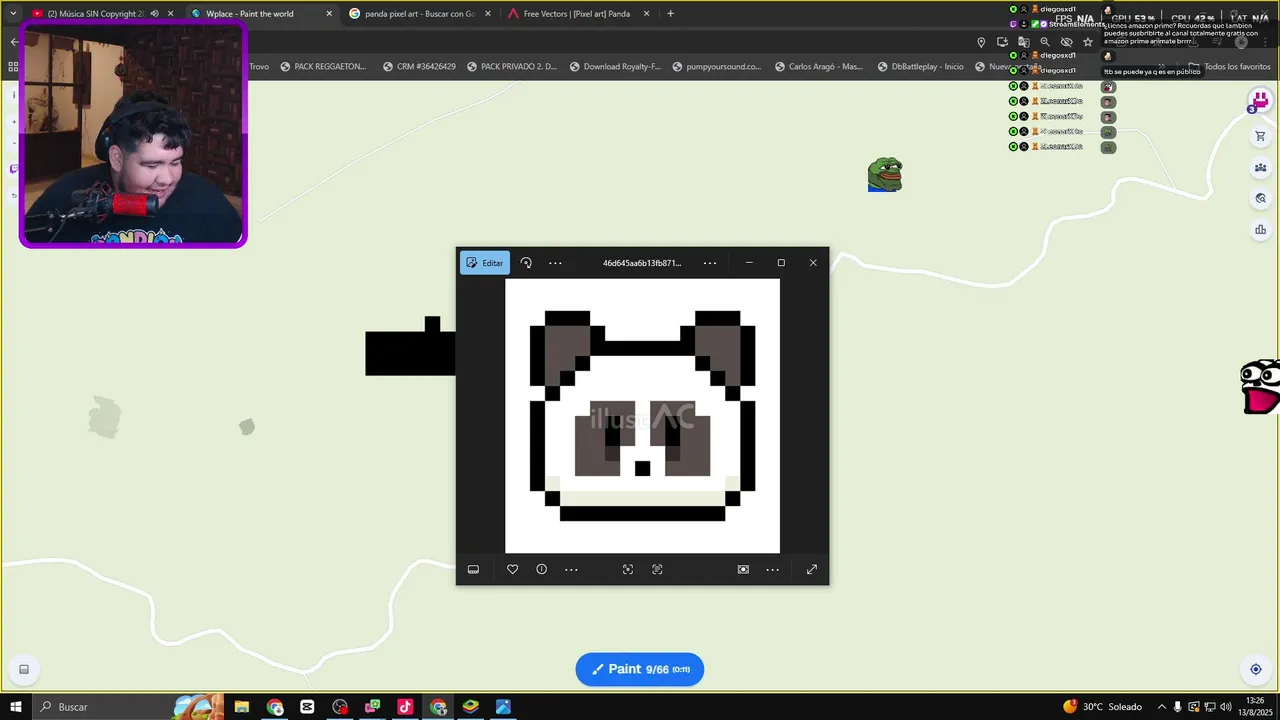Open File Explorer from taskbar
Screen dimensions: 1280x720
pos(242,707)
